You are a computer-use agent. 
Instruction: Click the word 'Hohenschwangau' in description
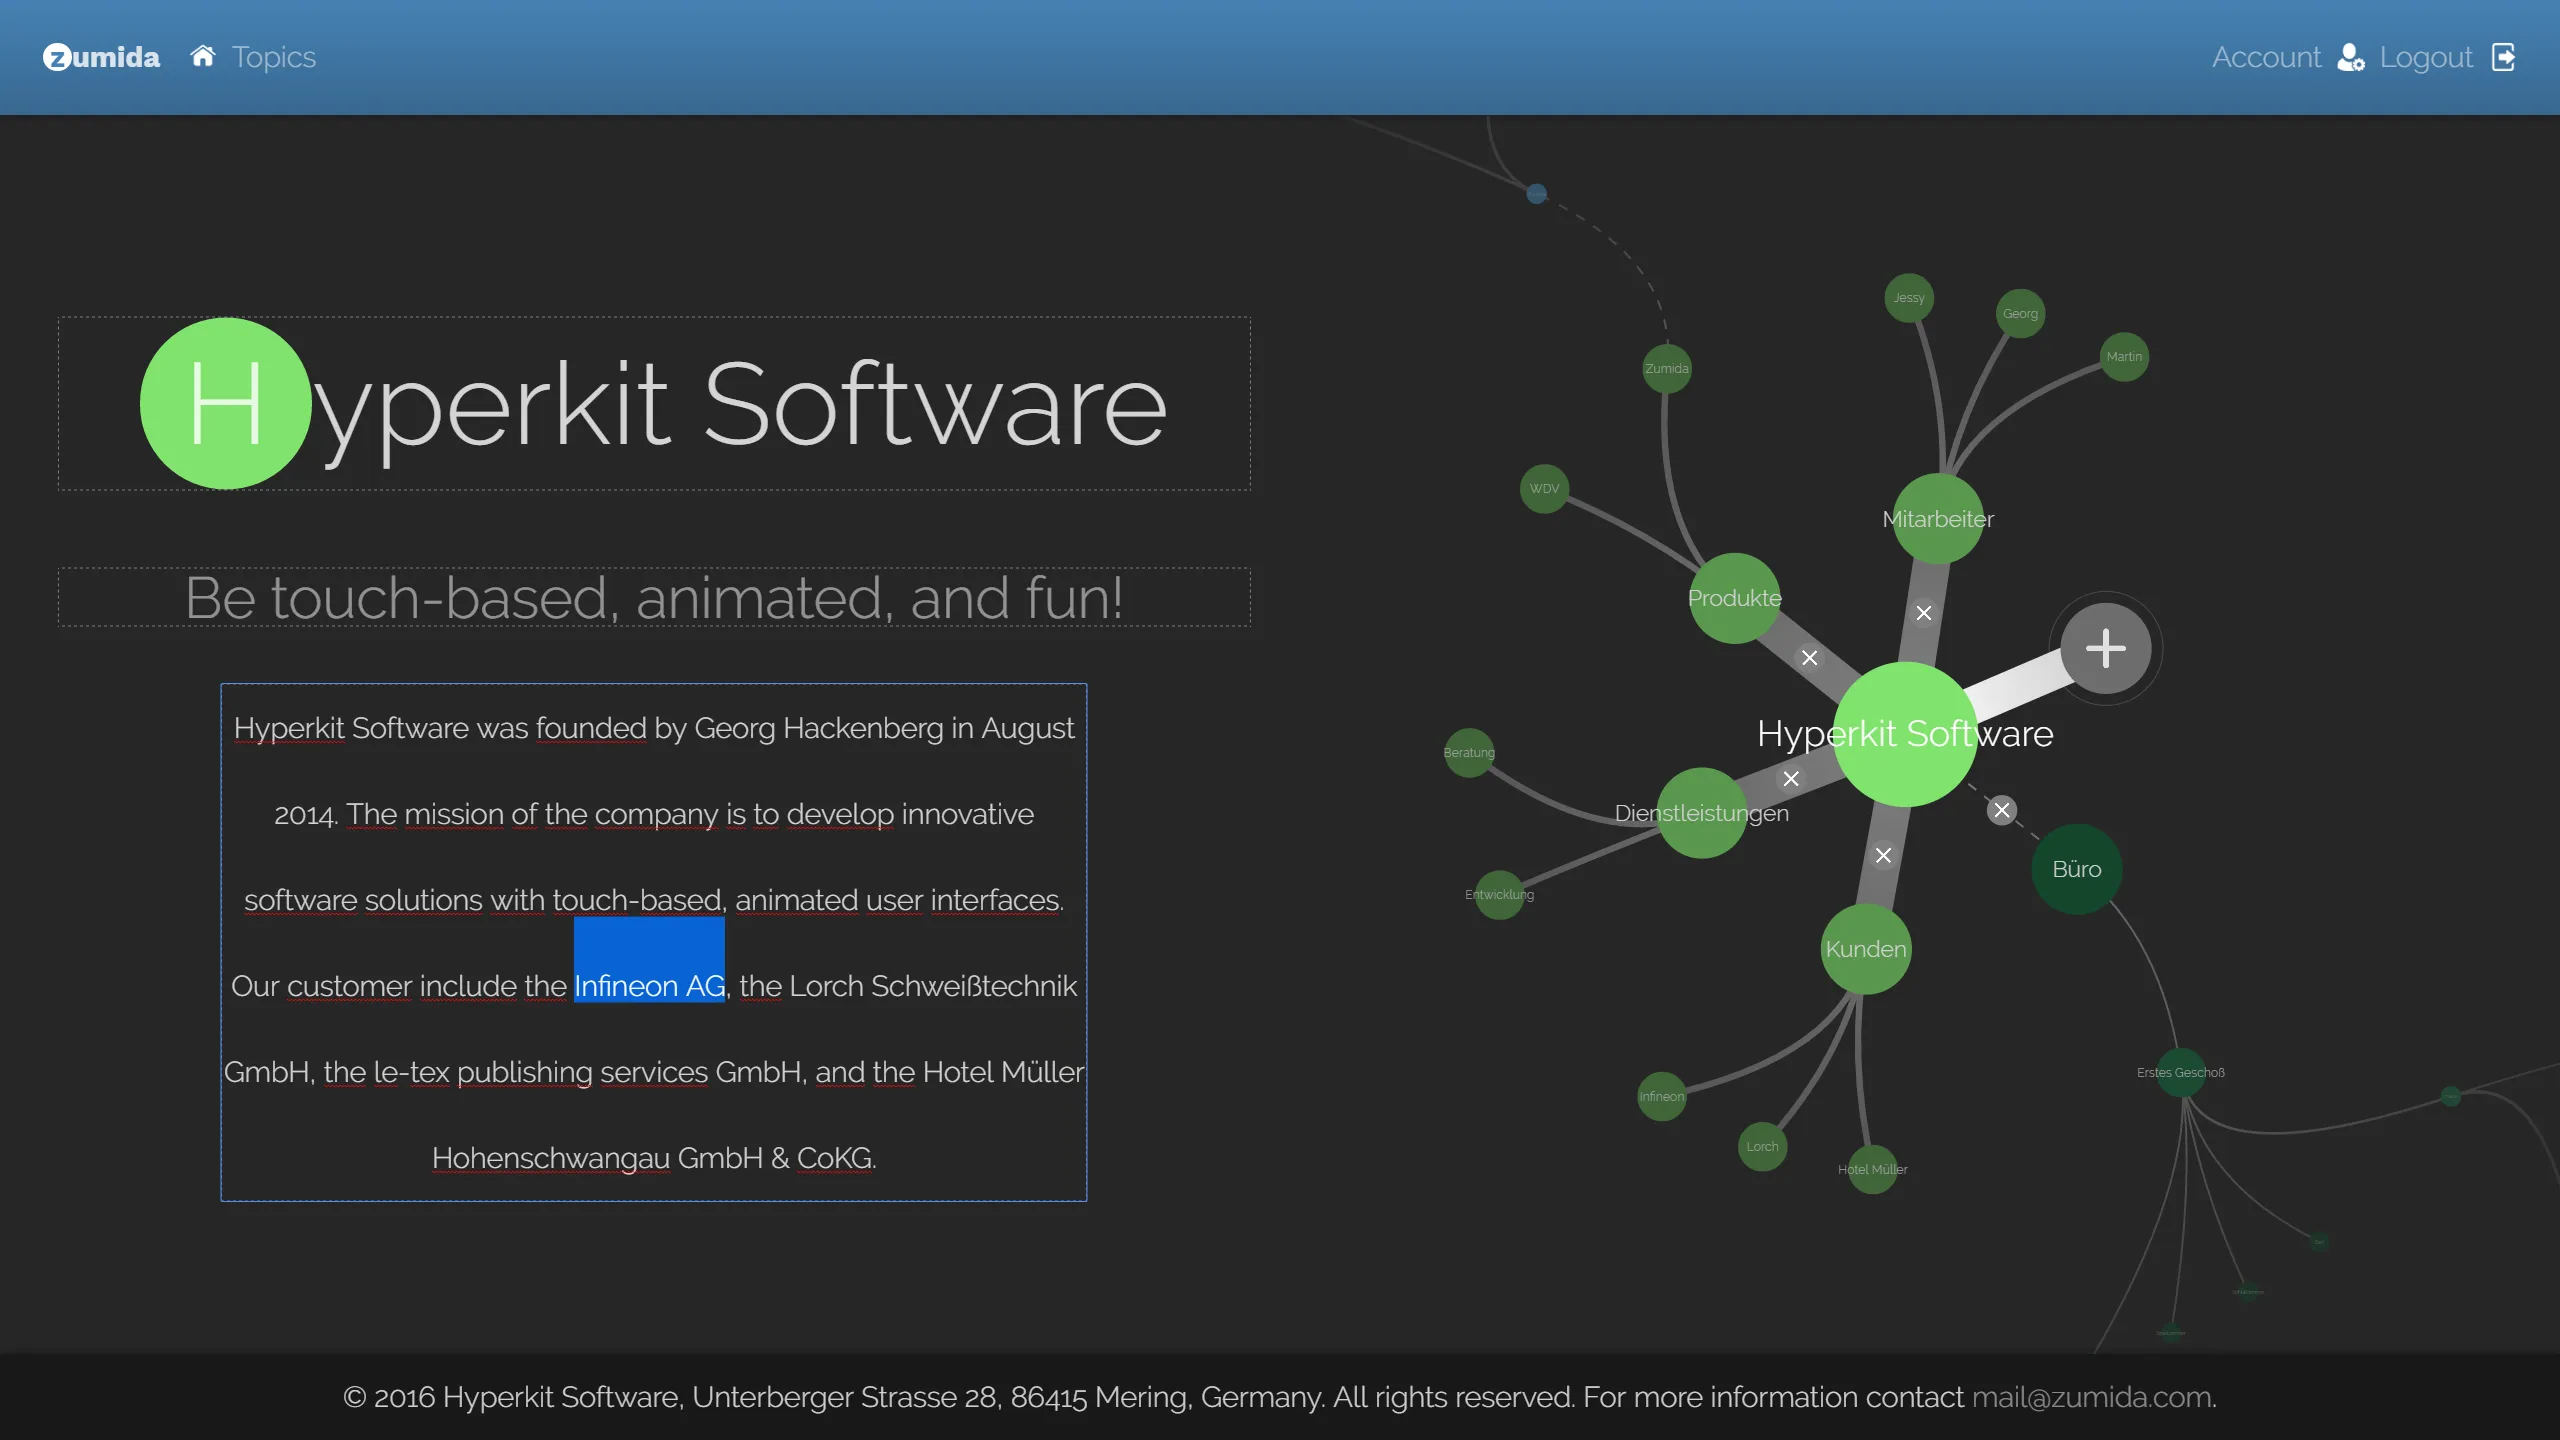point(551,1158)
